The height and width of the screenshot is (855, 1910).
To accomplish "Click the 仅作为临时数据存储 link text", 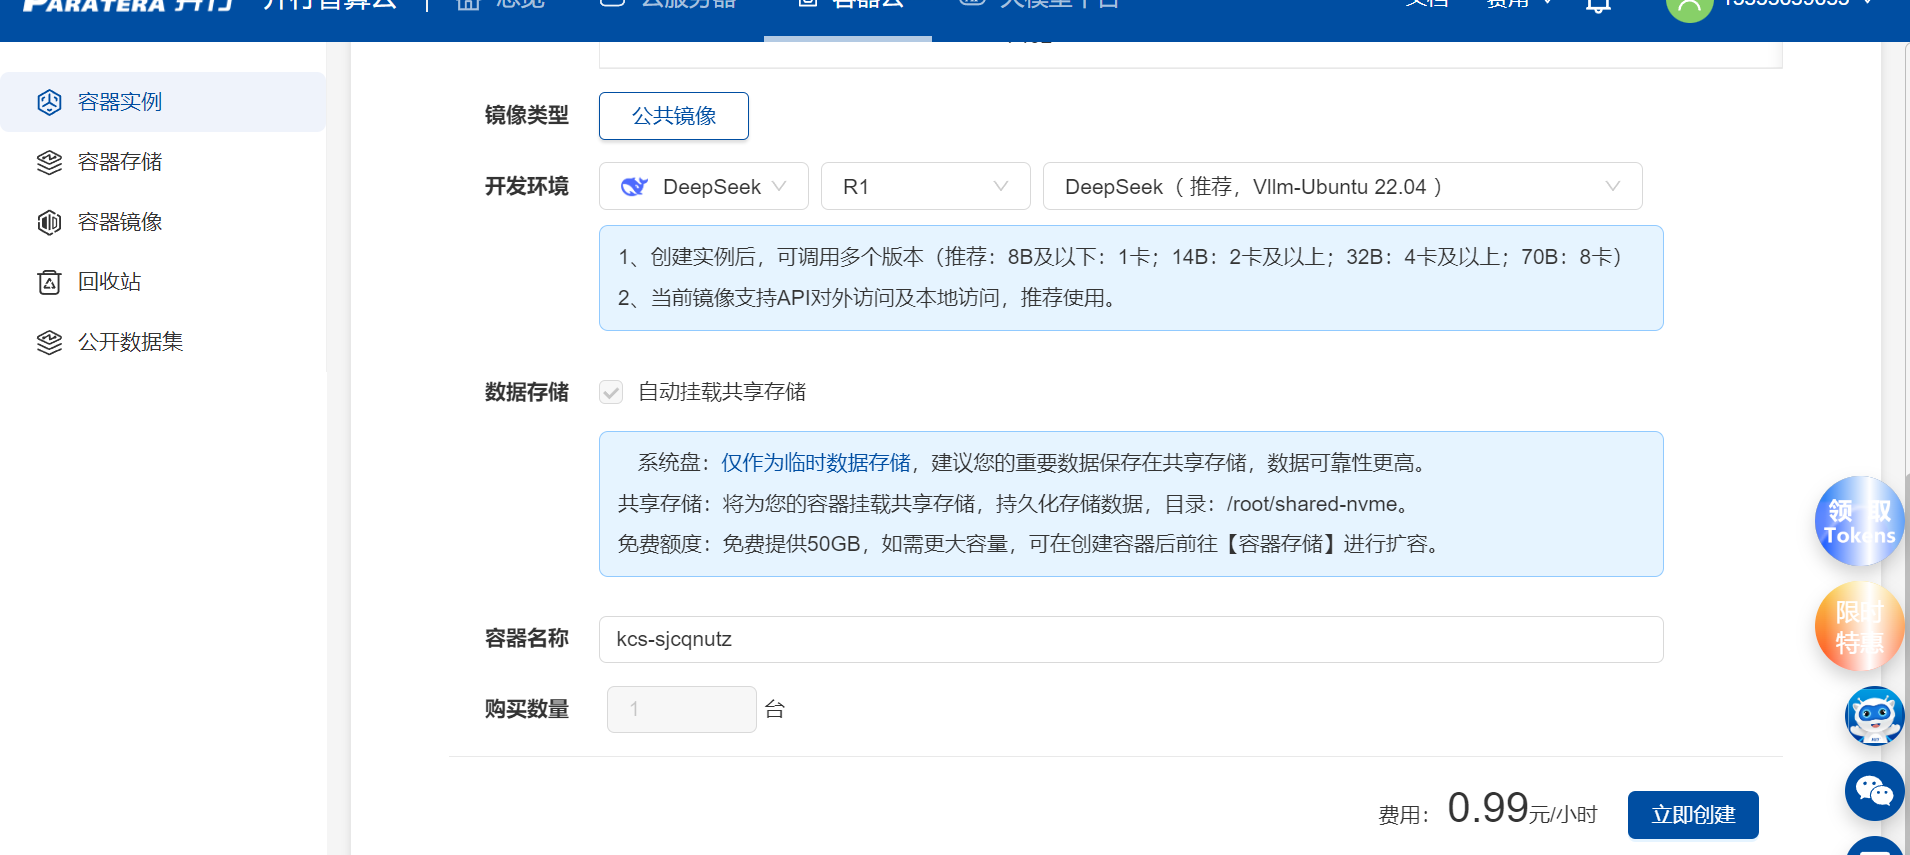I will pyautogui.click(x=816, y=463).
